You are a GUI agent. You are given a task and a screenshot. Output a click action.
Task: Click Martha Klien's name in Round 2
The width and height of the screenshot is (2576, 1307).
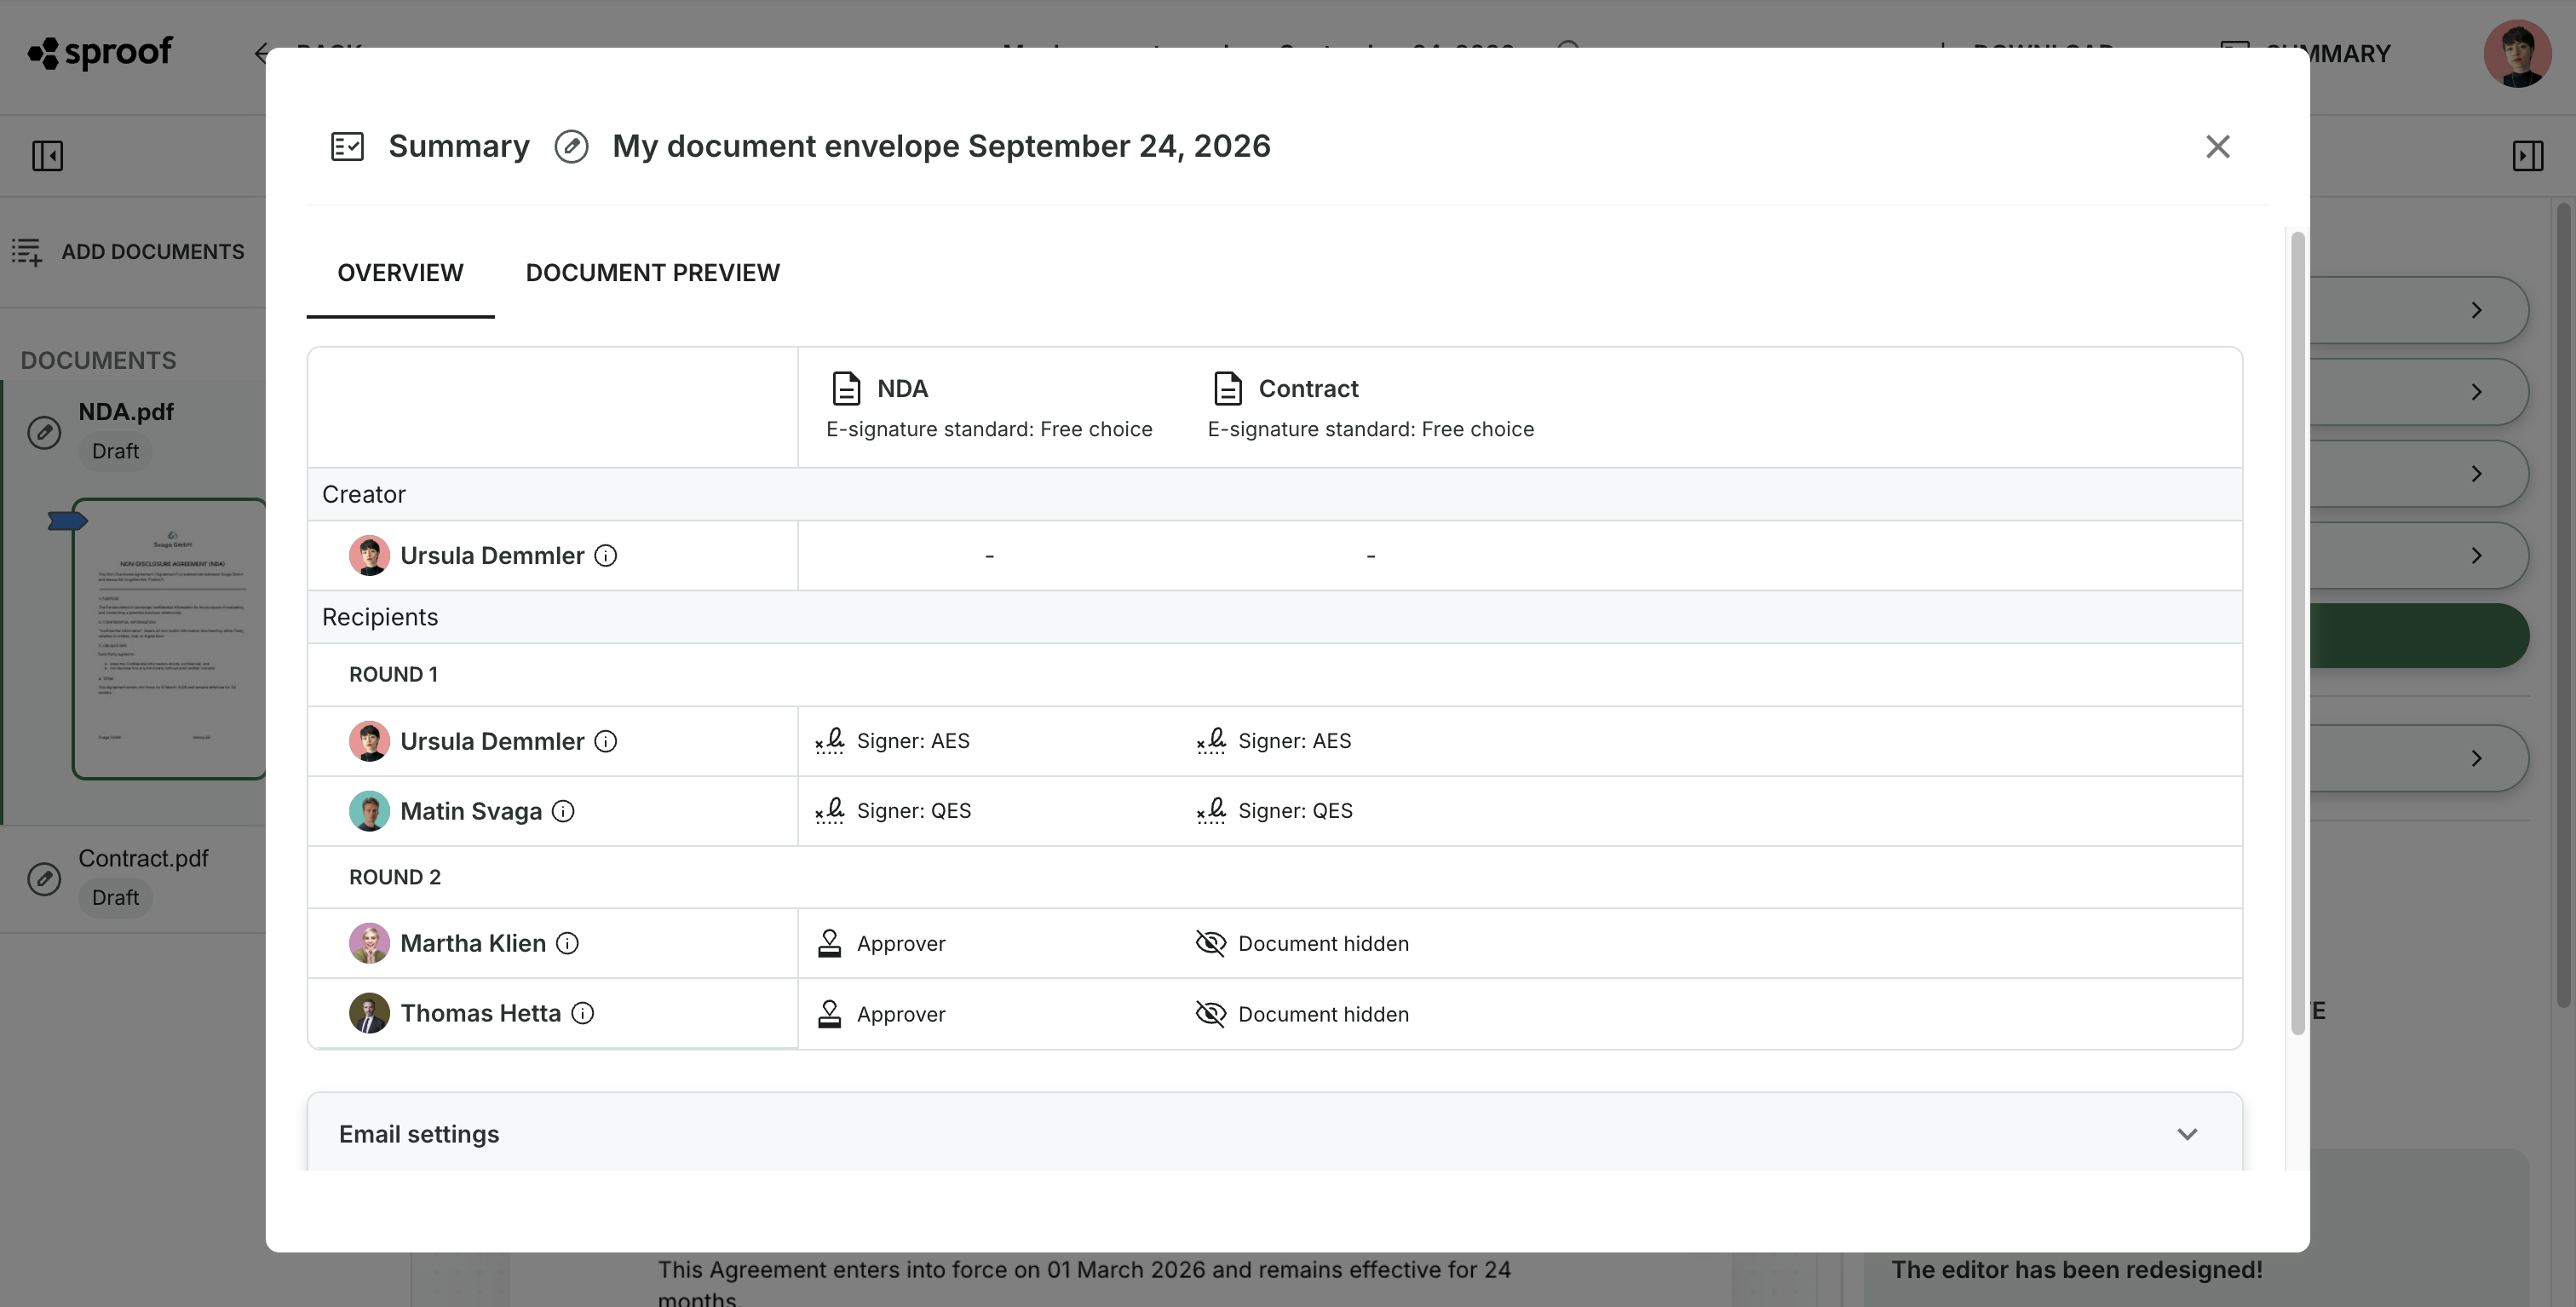pos(473,943)
